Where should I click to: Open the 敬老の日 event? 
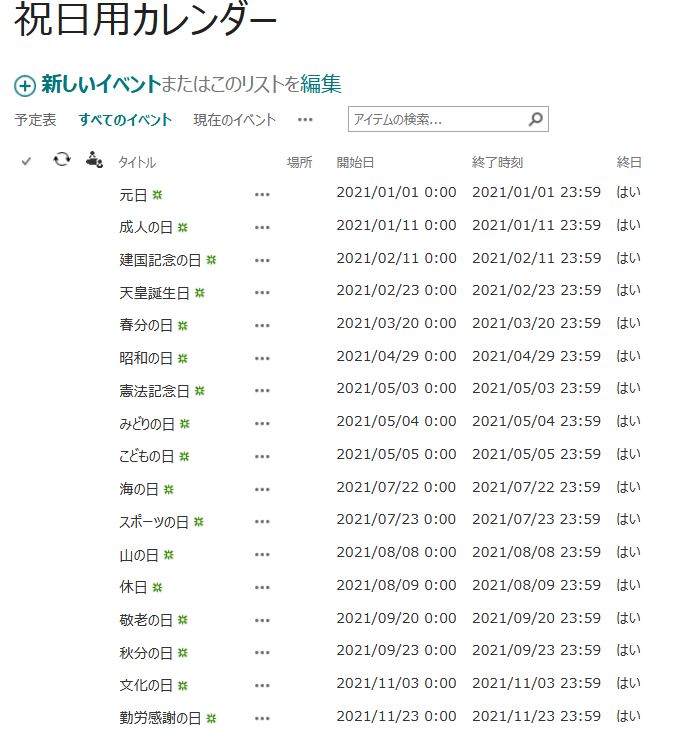pyautogui.click(x=146, y=621)
